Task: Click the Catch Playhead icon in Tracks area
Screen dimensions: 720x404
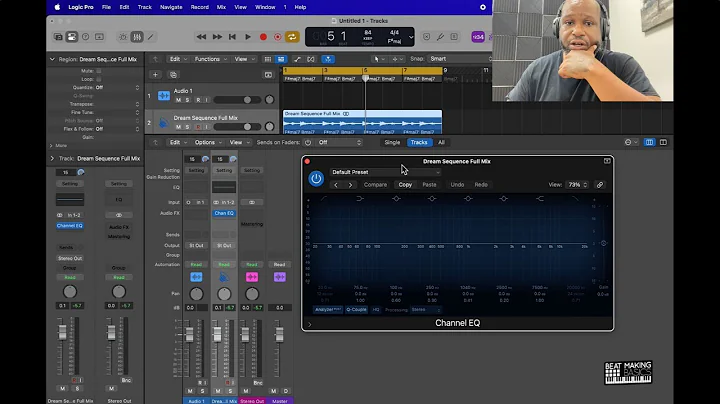Action: click(328, 59)
